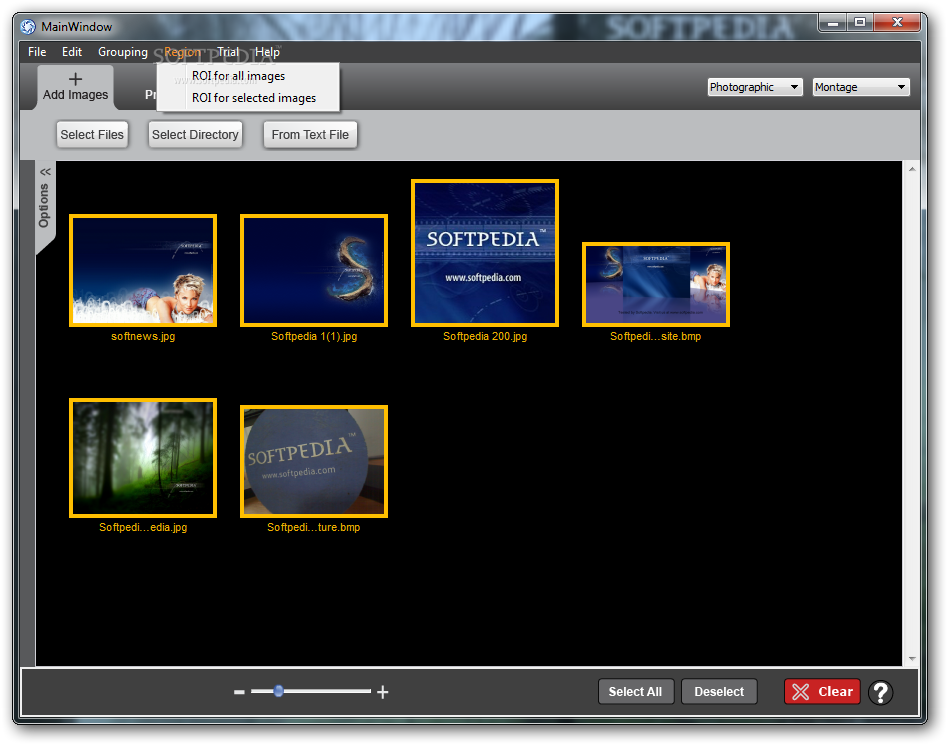Select the Softpedi...site.bmp thumbnail
The image size is (948, 745).
[x=656, y=284]
